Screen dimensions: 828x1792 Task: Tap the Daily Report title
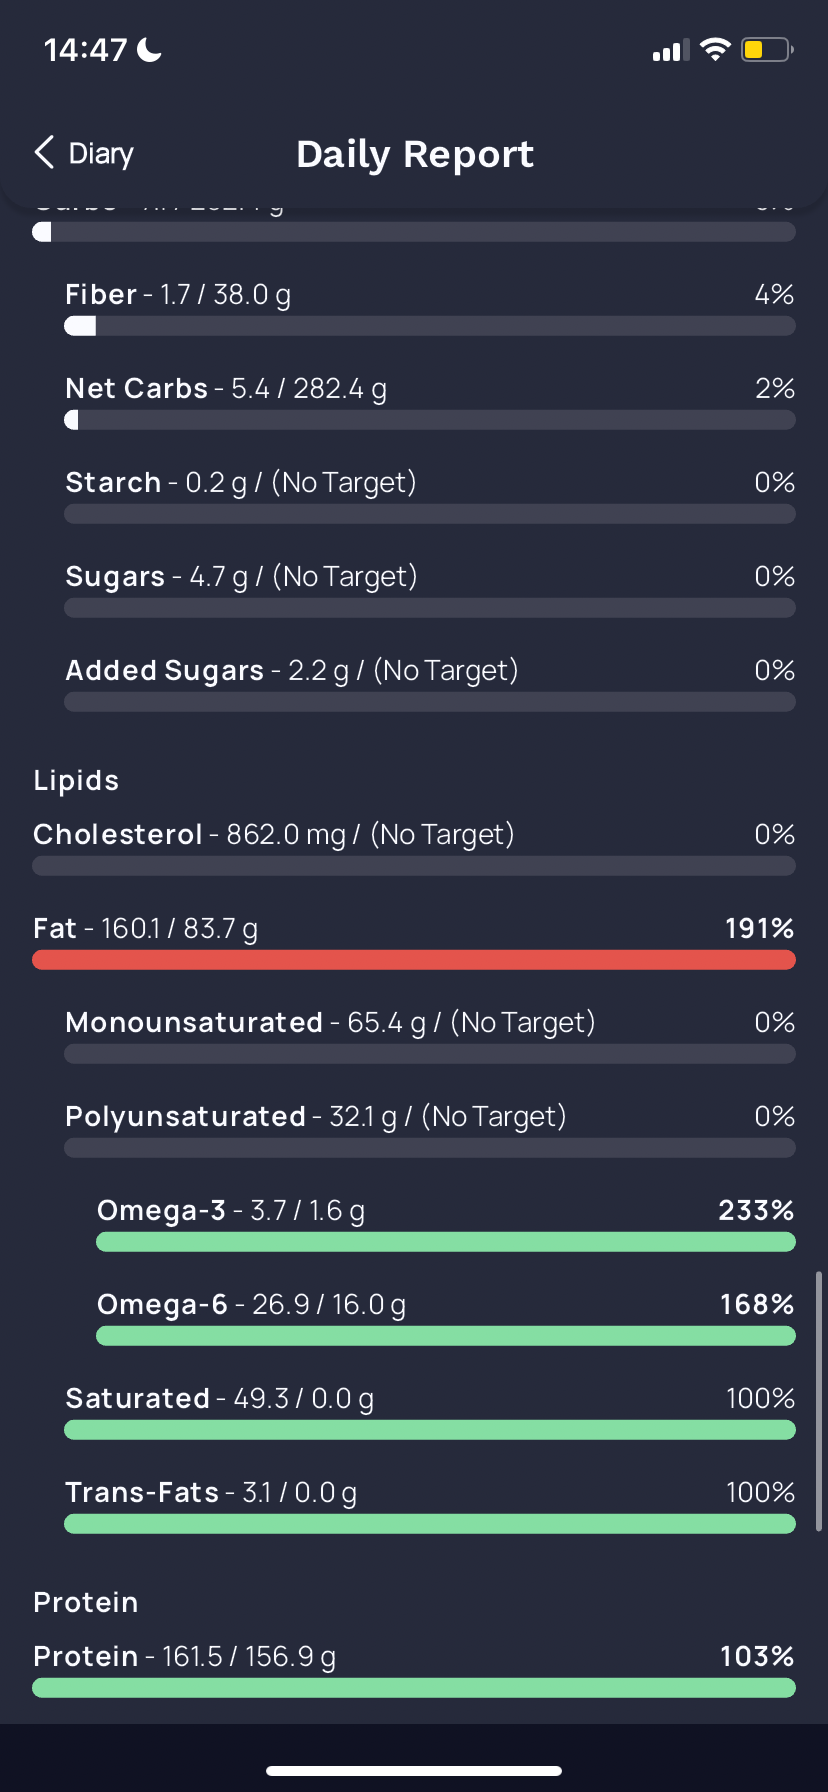[415, 154]
